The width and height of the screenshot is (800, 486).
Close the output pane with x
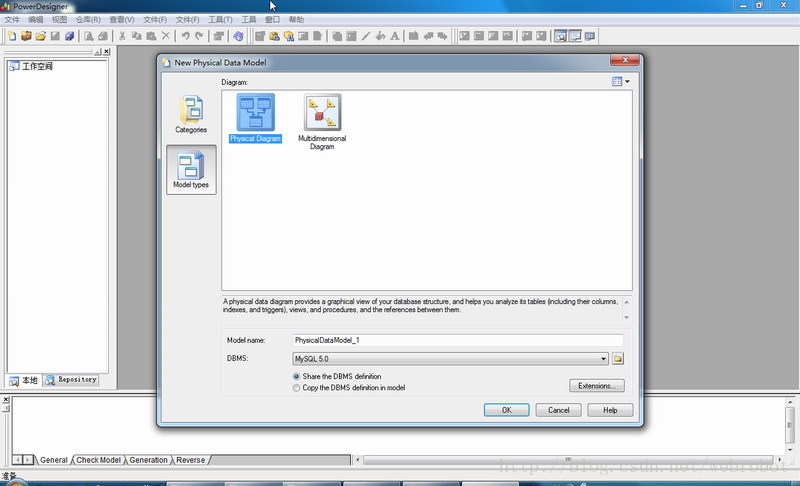6,399
